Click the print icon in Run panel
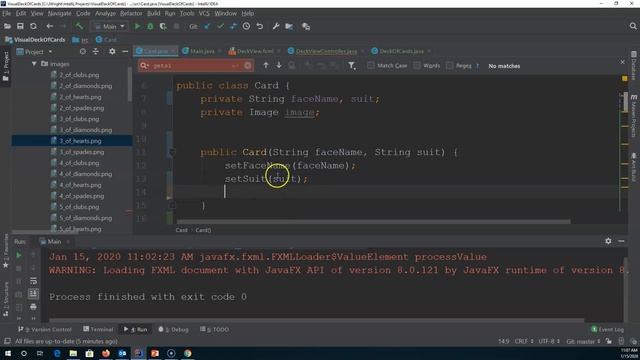Screen dimensions: 640x360 [33, 306]
